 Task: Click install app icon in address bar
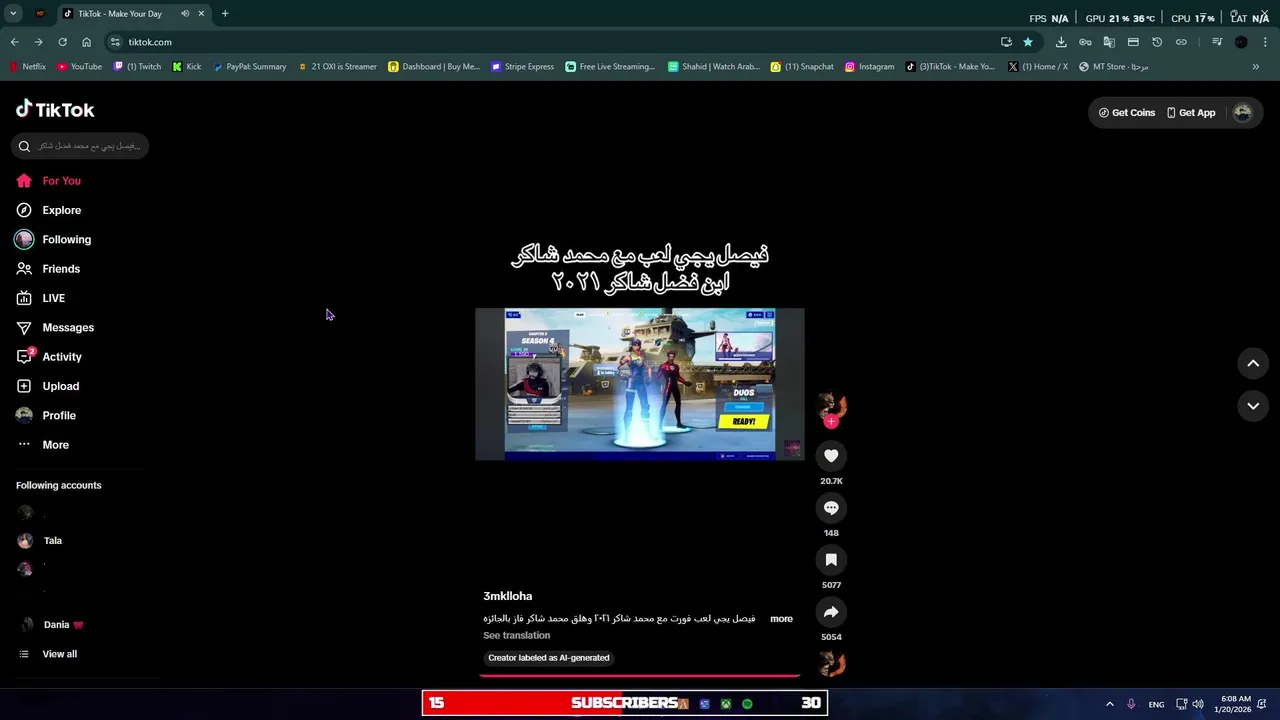[1006, 42]
